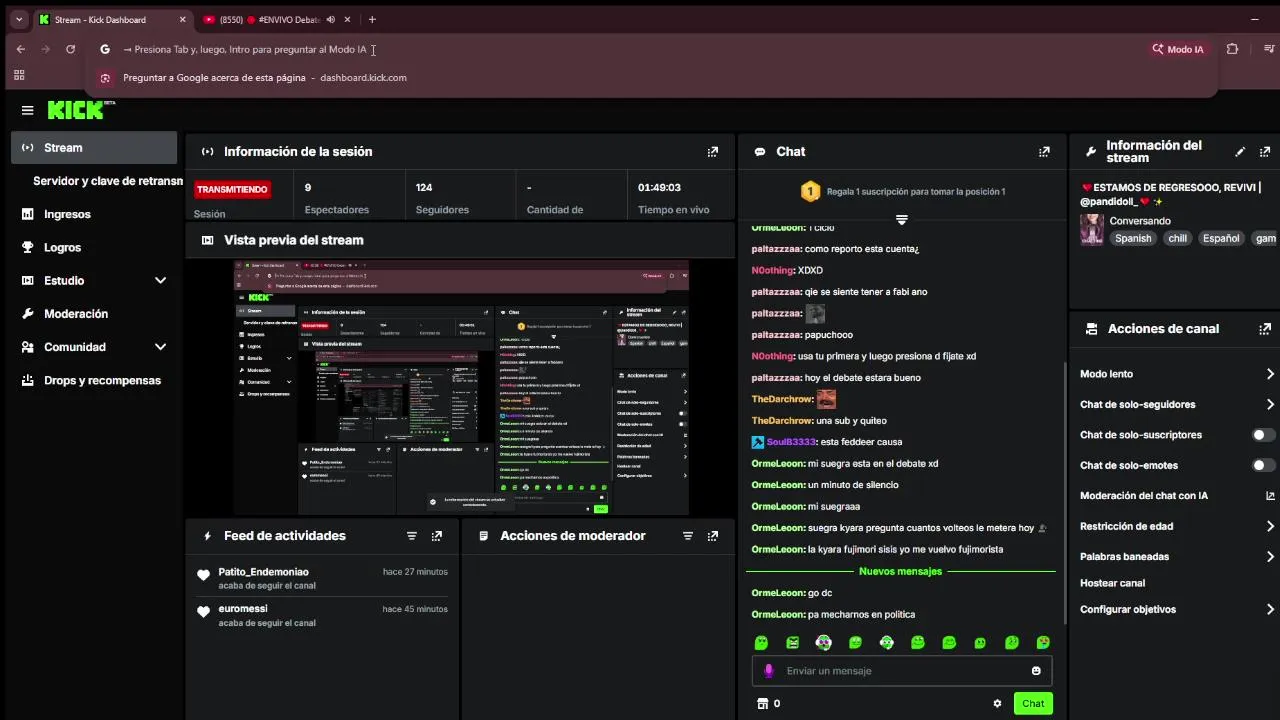The height and width of the screenshot is (720, 1280).
Task: Toggle Chat de solo-suscriptores
Action: pos(1264,435)
